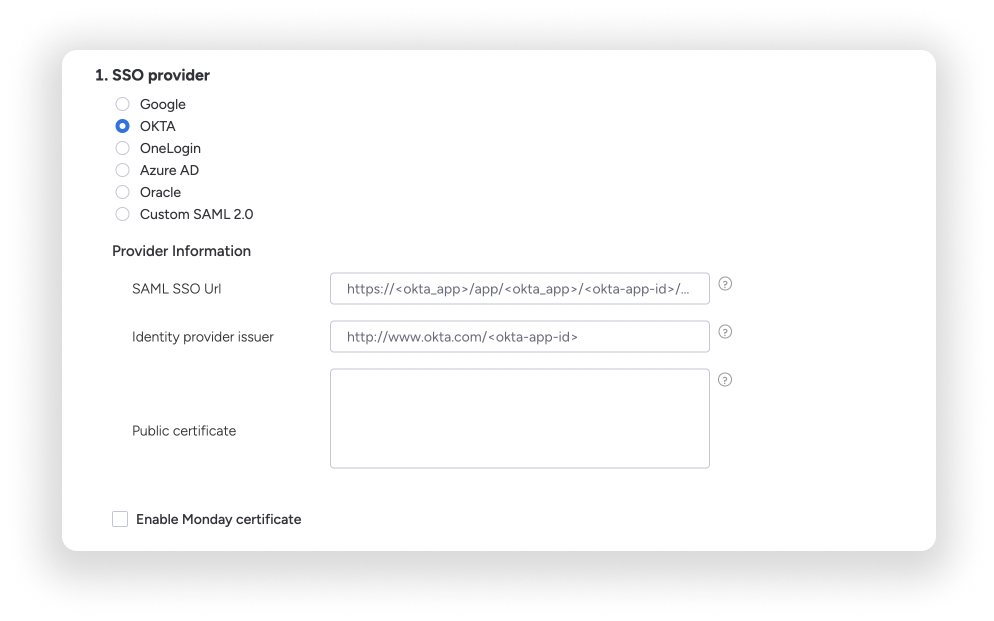Open the Identity provider issuer help icon
The image size is (994, 621).
725,332
